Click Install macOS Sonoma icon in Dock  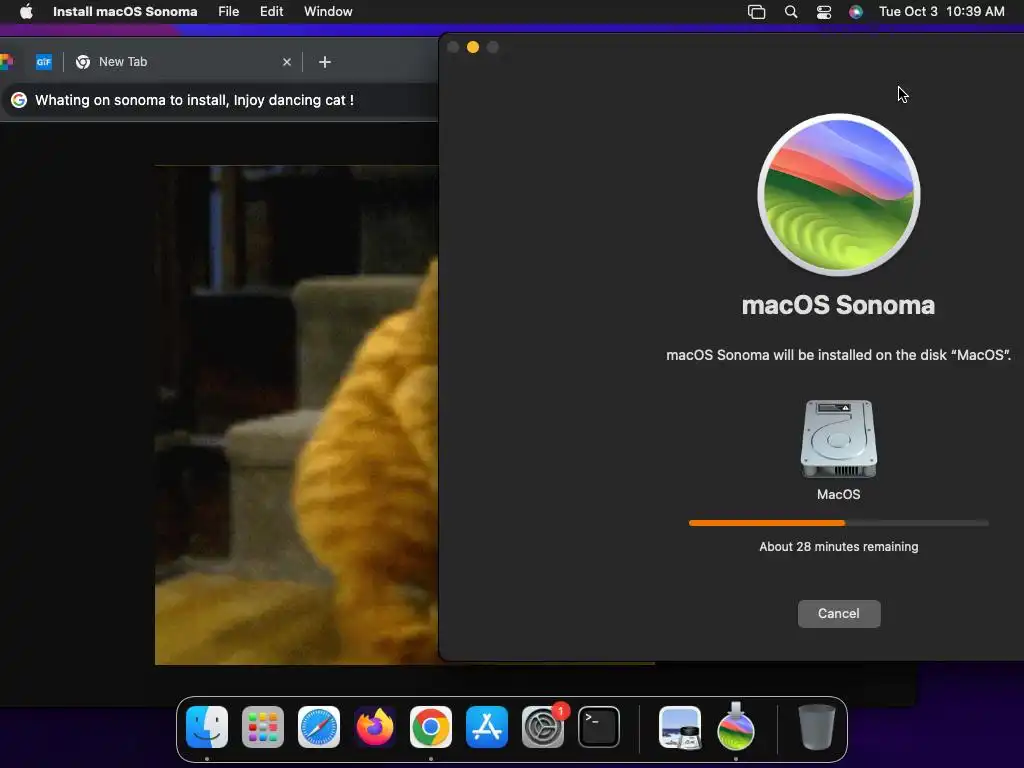coord(736,727)
